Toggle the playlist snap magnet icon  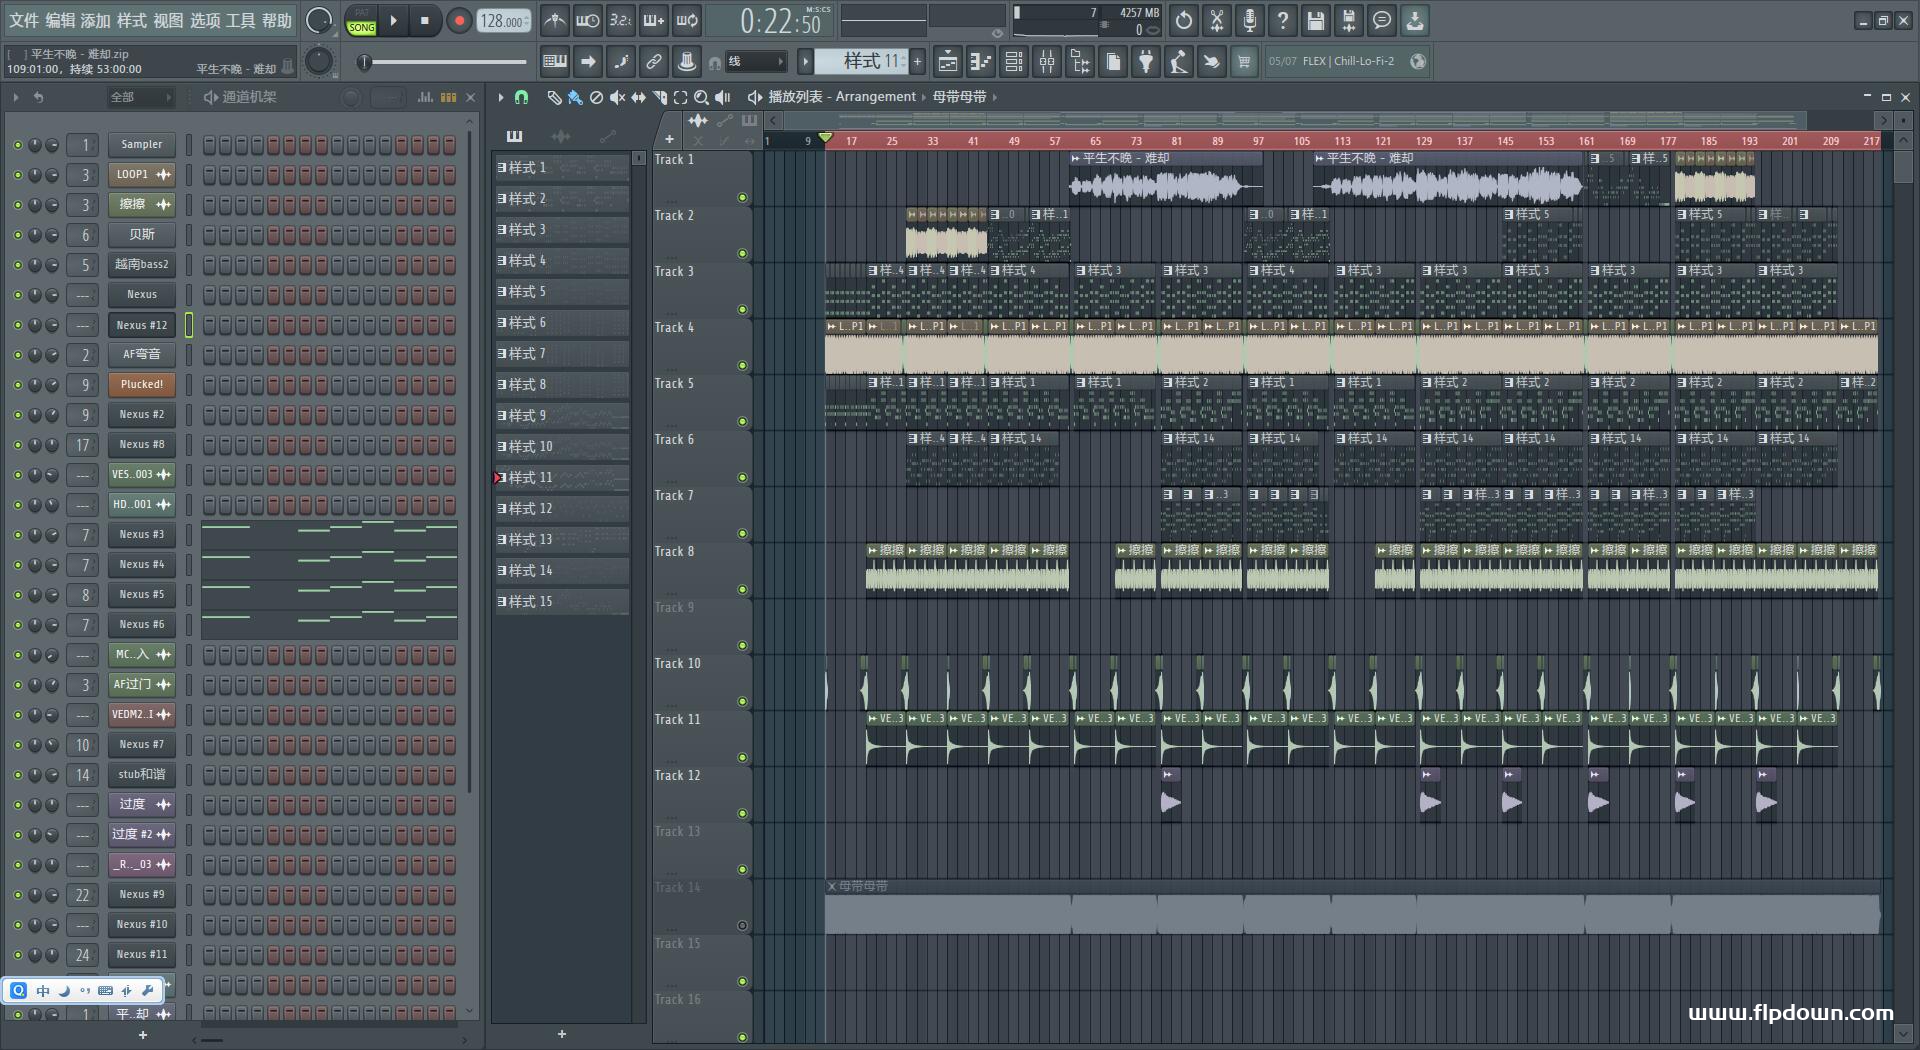click(521, 97)
